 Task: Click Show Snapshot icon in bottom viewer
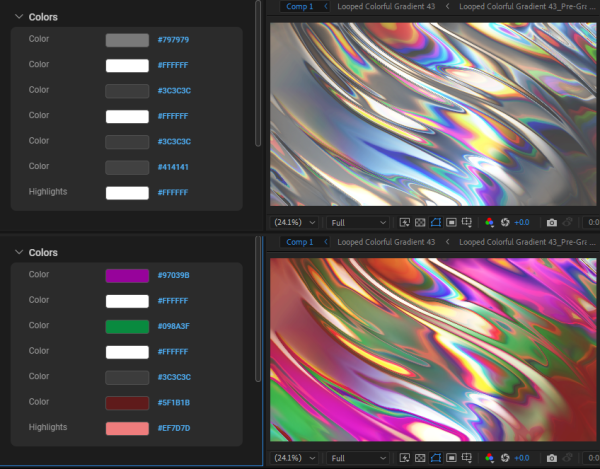567,458
